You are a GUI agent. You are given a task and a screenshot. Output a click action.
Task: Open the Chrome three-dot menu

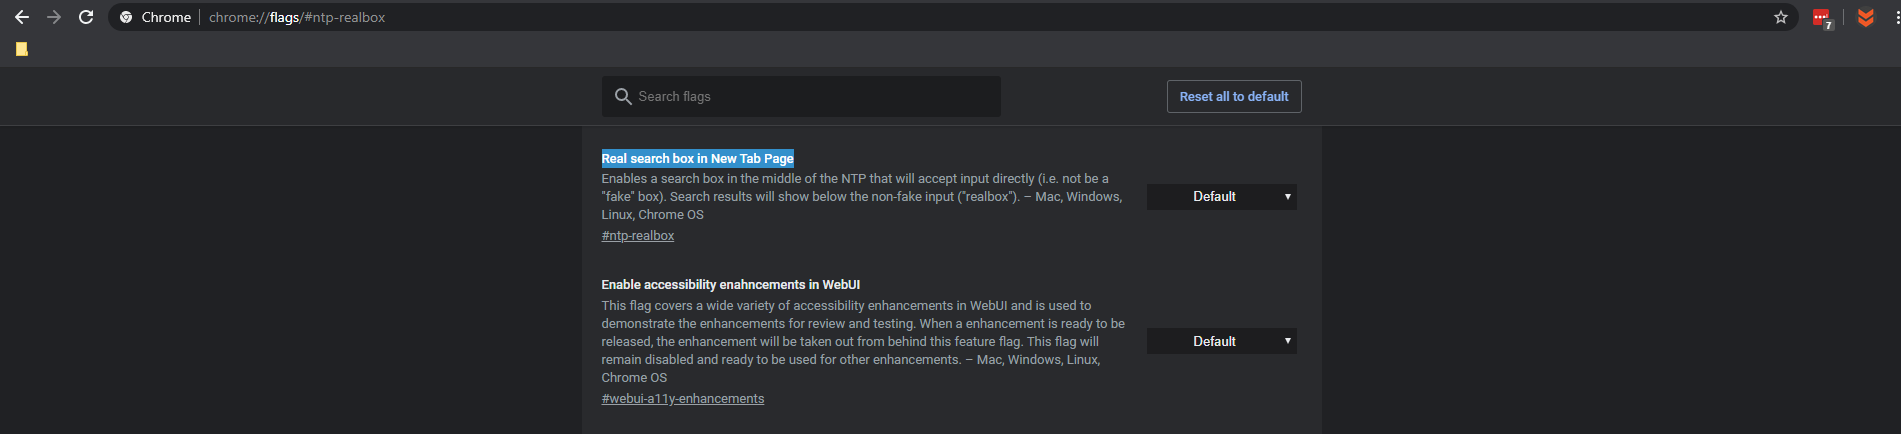click(1896, 17)
